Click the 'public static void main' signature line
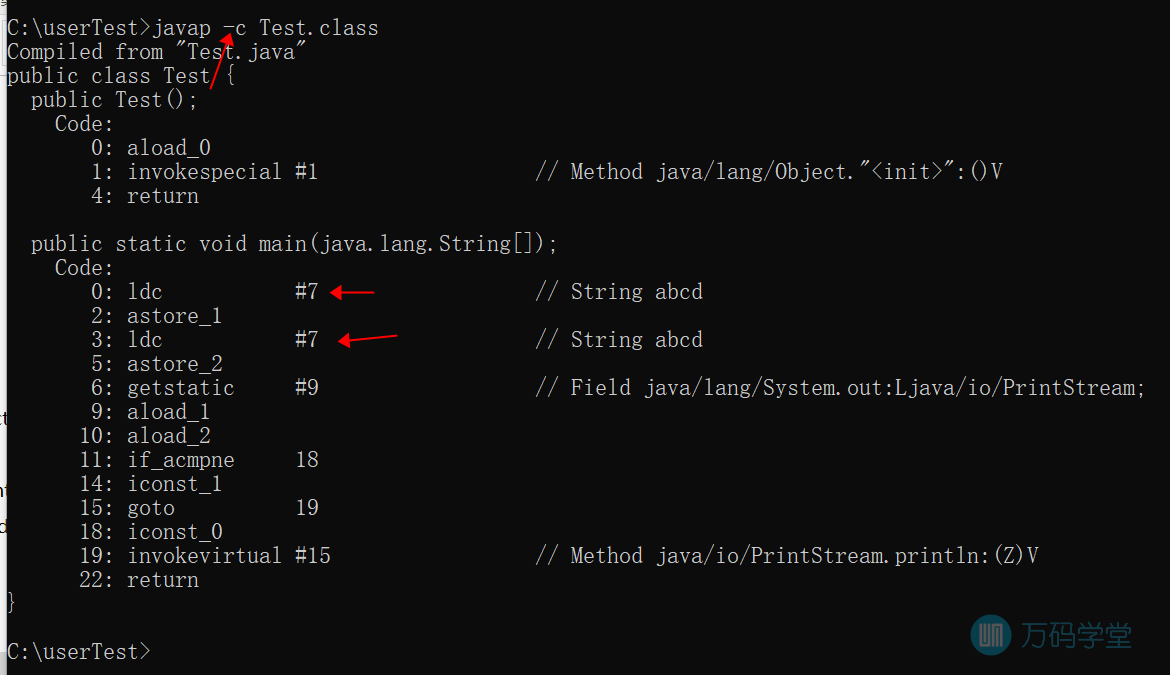 294,244
